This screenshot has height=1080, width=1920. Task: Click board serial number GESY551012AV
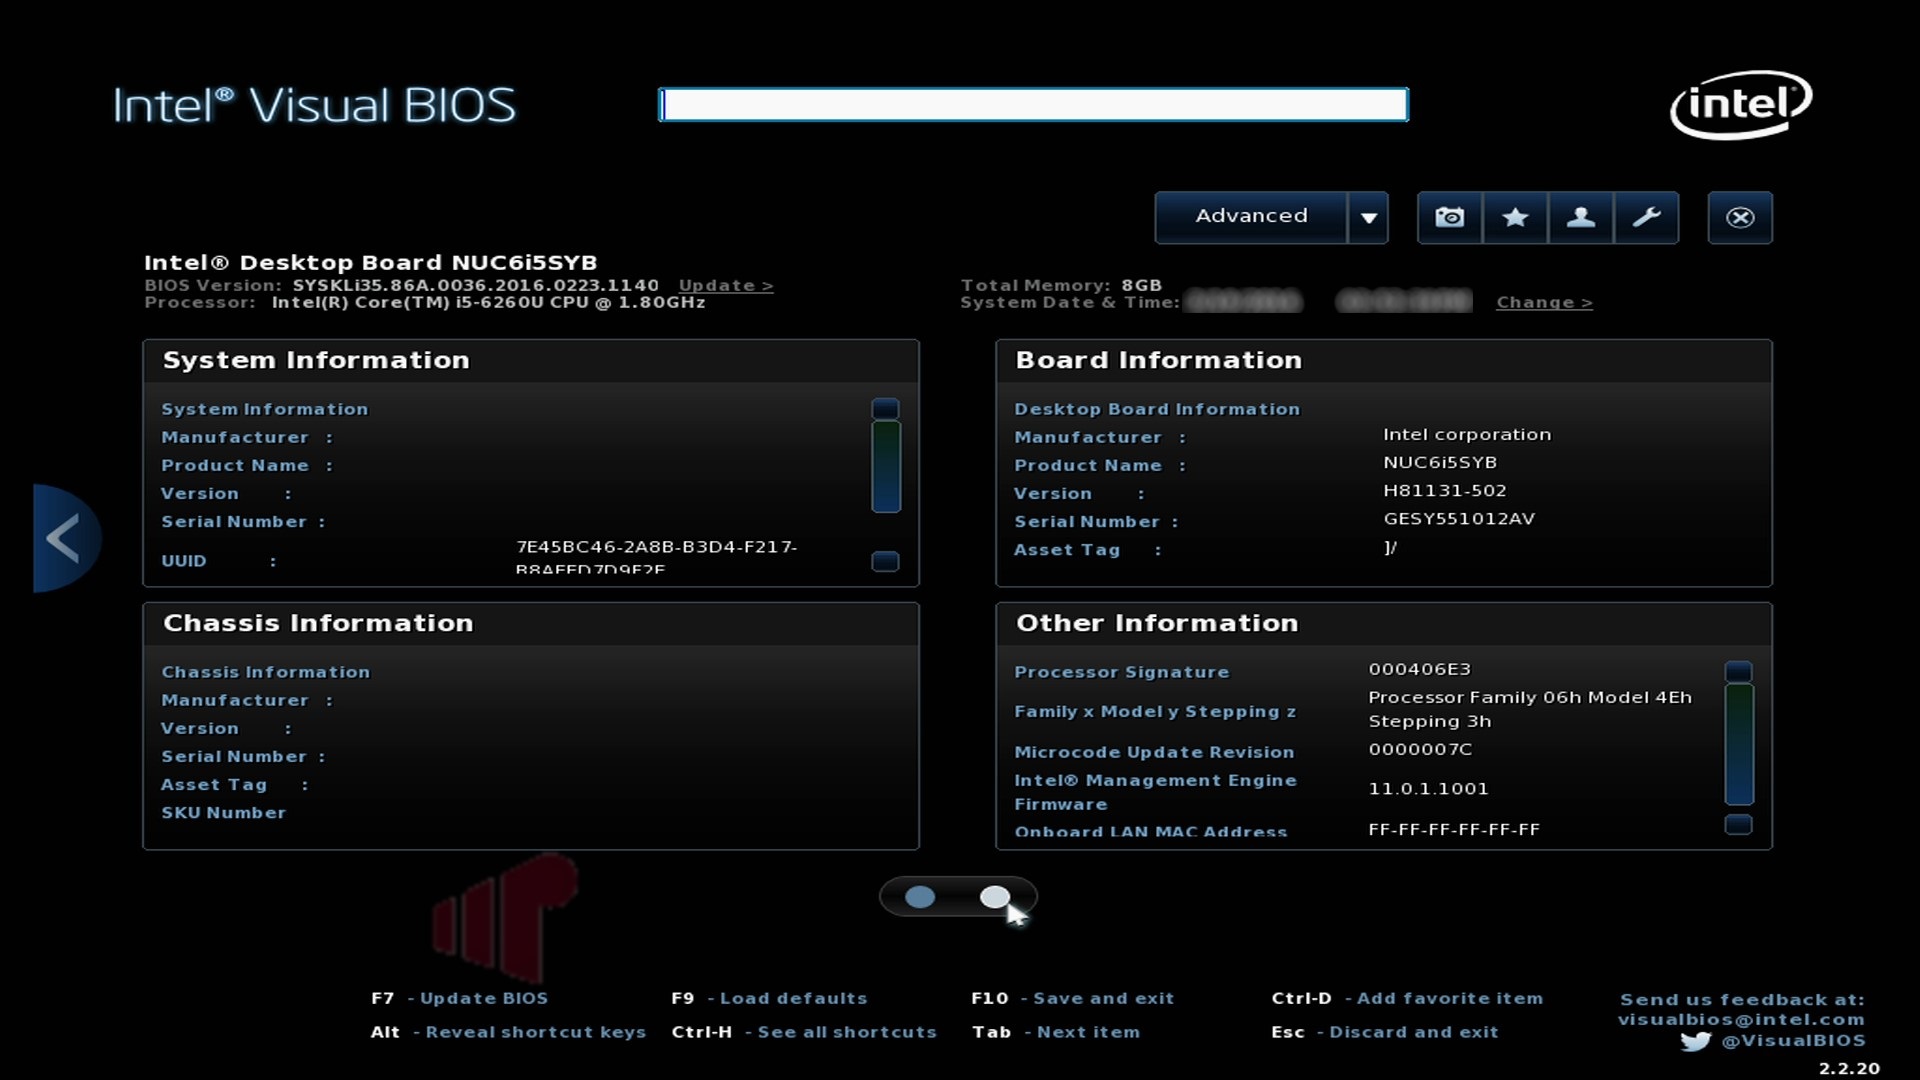click(x=1459, y=518)
